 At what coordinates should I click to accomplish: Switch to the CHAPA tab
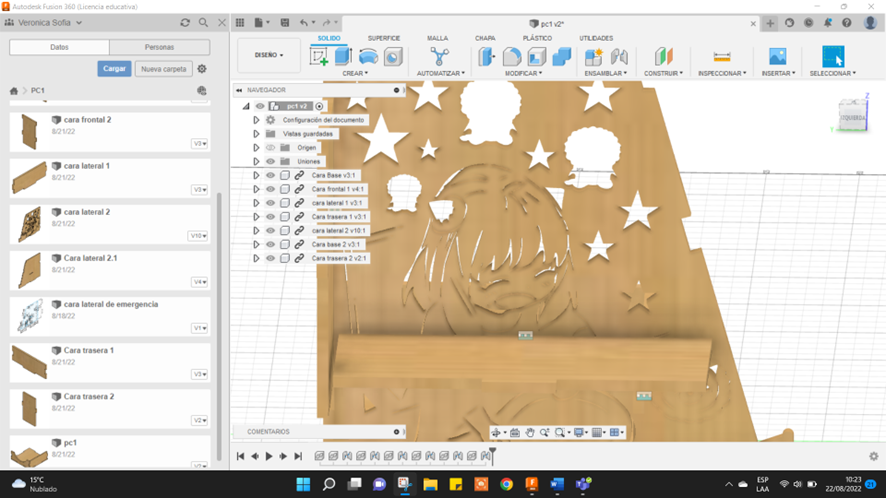tap(485, 38)
